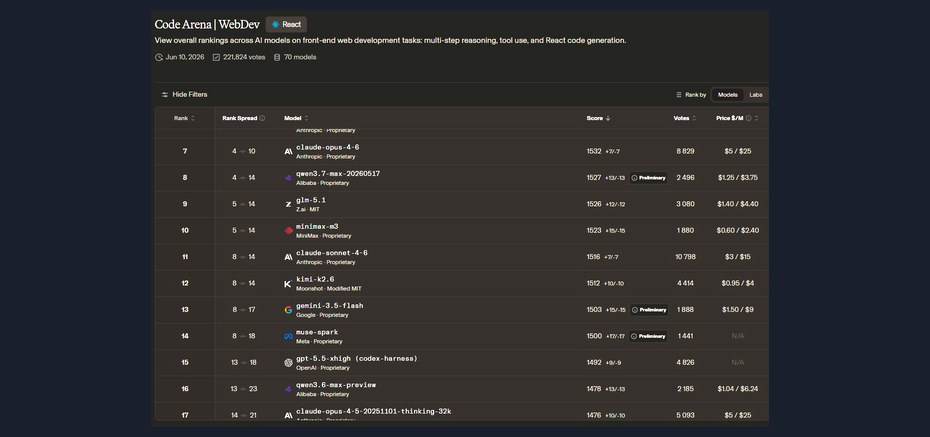Click rank number 13
Image resolution: width=930 pixels, height=437 pixels.
point(184,310)
